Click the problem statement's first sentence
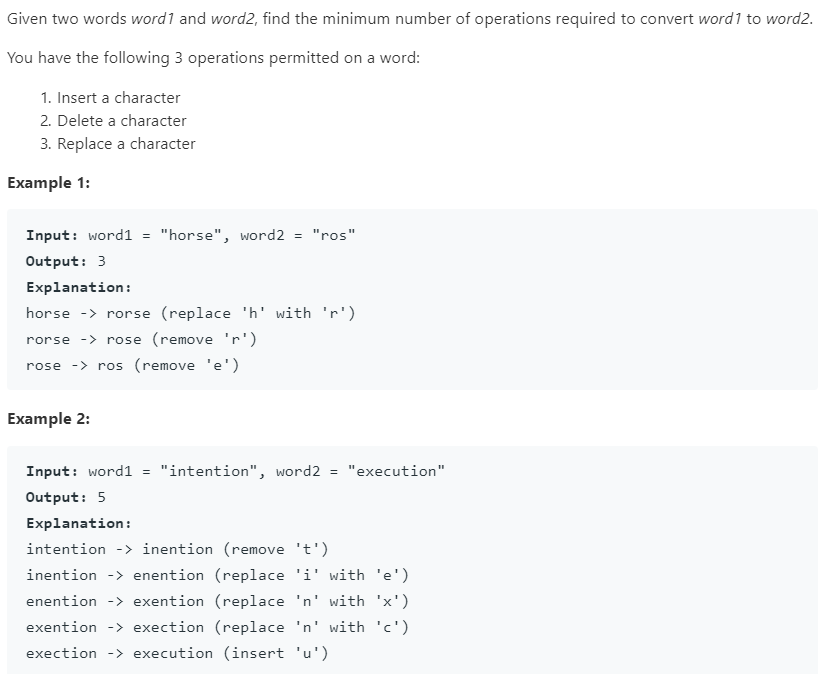 click(410, 20)
